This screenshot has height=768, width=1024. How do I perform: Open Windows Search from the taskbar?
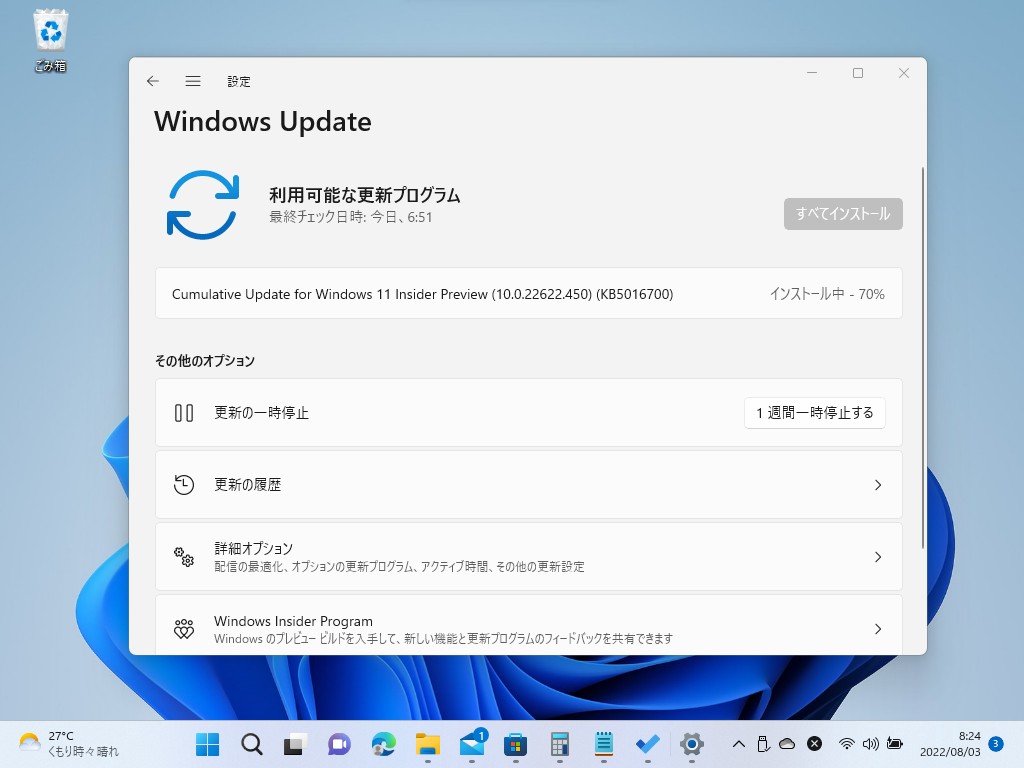click(251, 744)
